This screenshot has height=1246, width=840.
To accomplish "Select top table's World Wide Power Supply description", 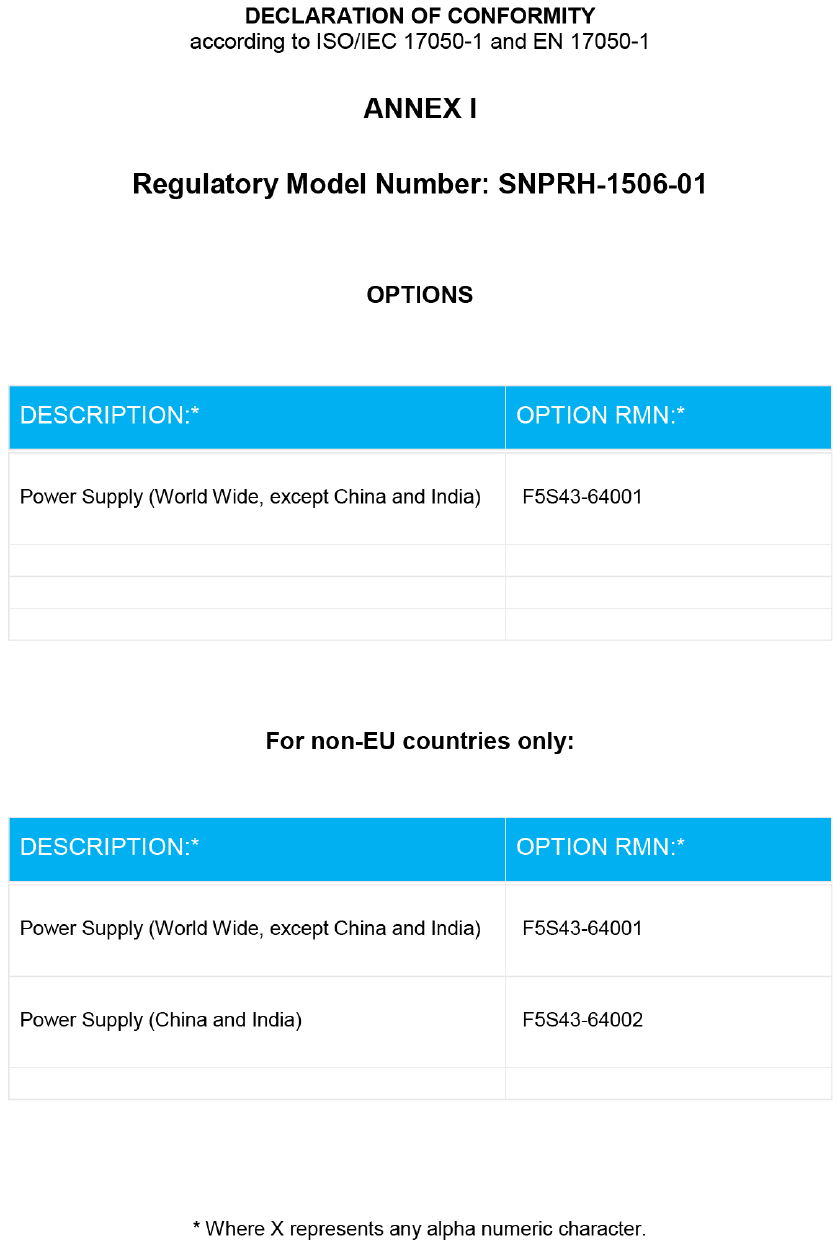I will click(x=250, y=497).
